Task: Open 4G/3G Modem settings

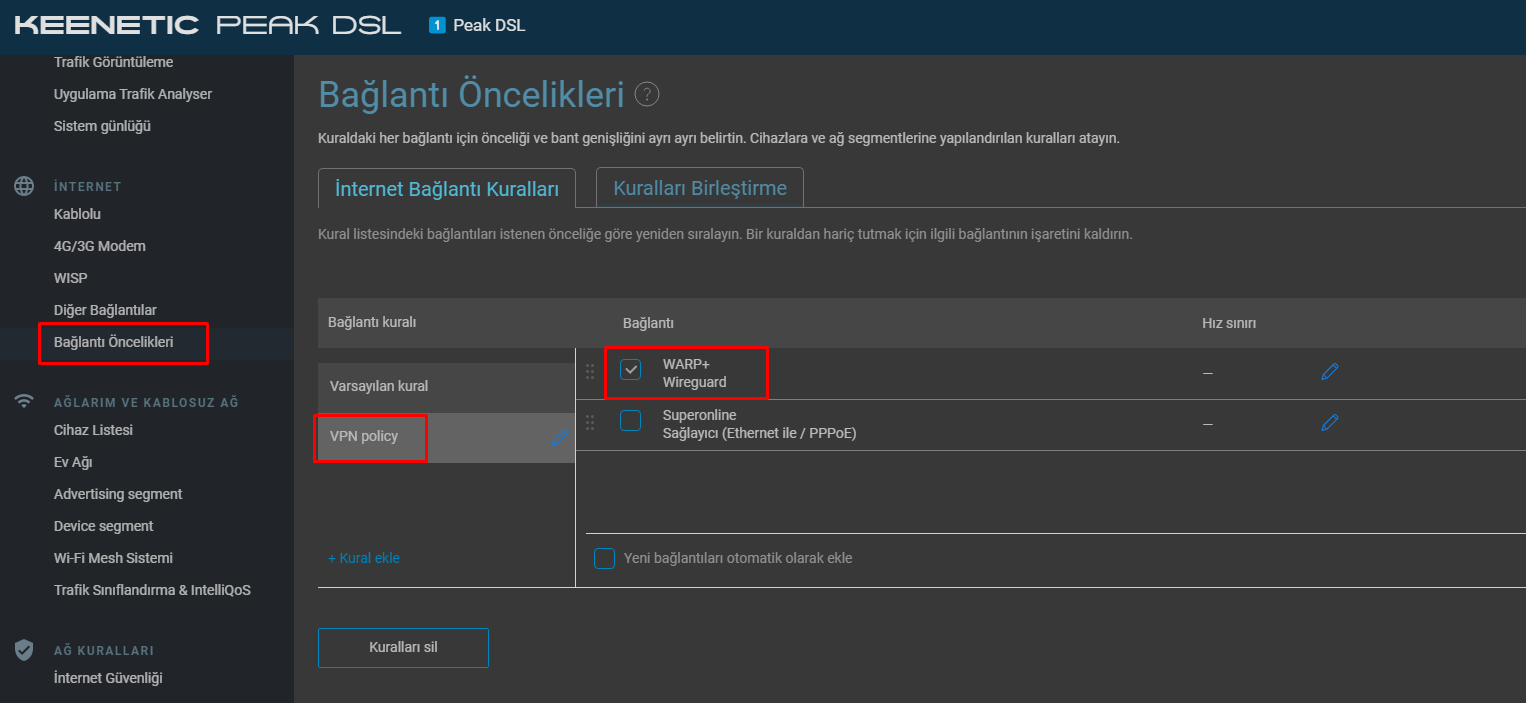Action: tap(100, 246)
